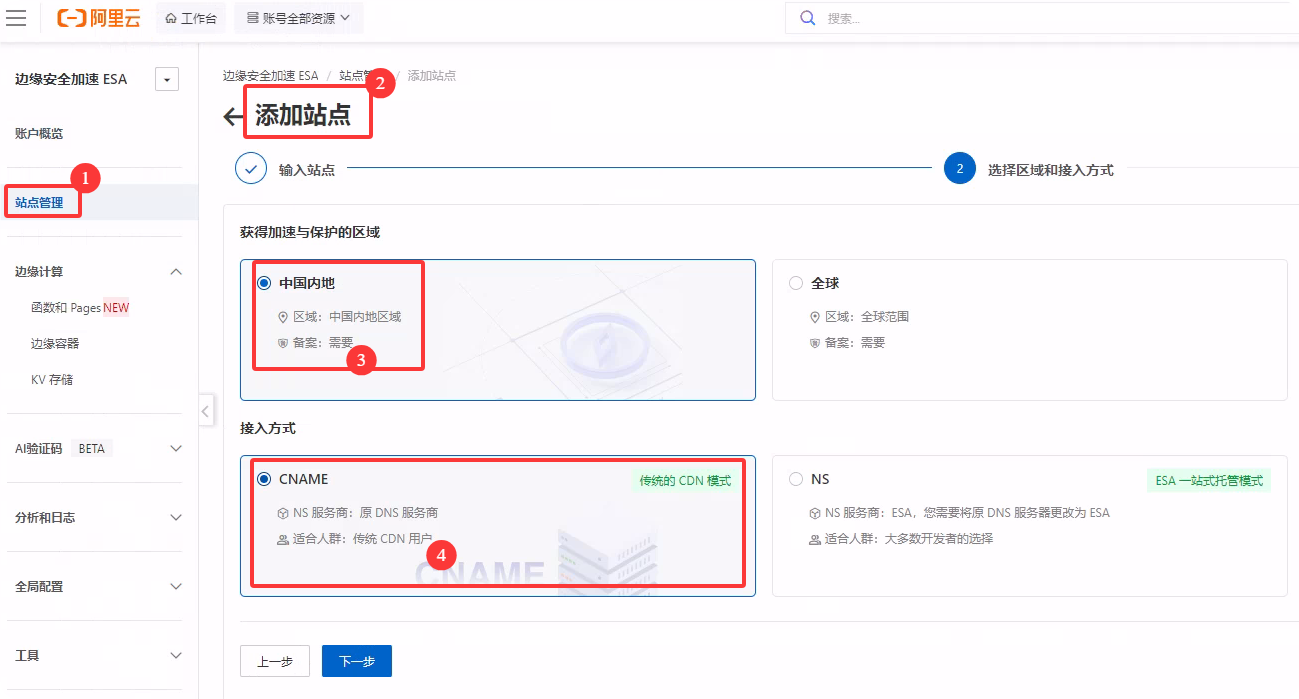1299x699 pixels.
Task: Open the hamburger navigation menu
Action: pos(17,18)
